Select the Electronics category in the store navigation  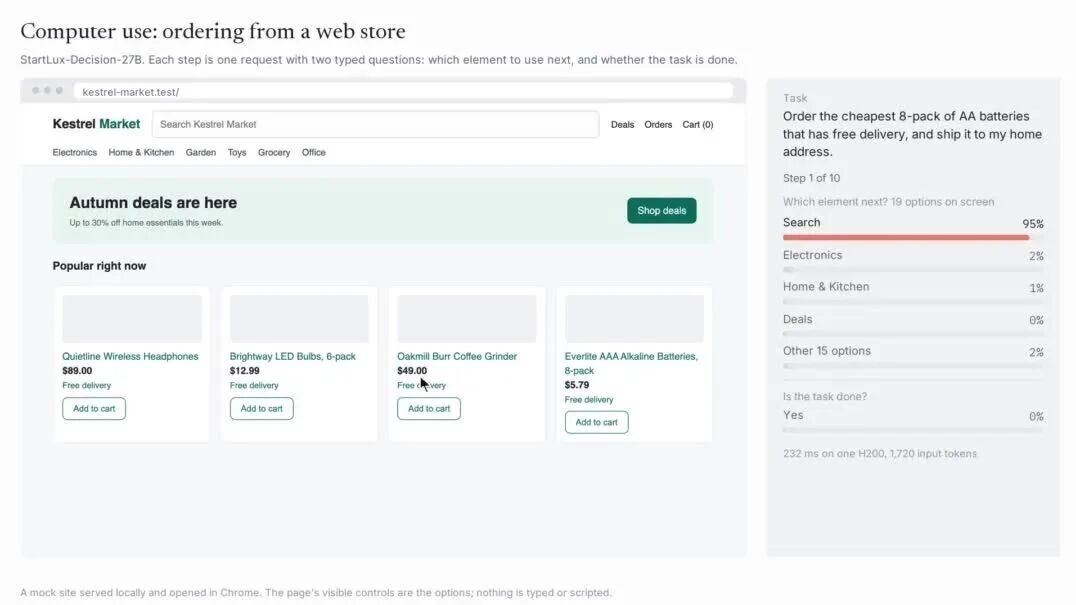[75, 152]
